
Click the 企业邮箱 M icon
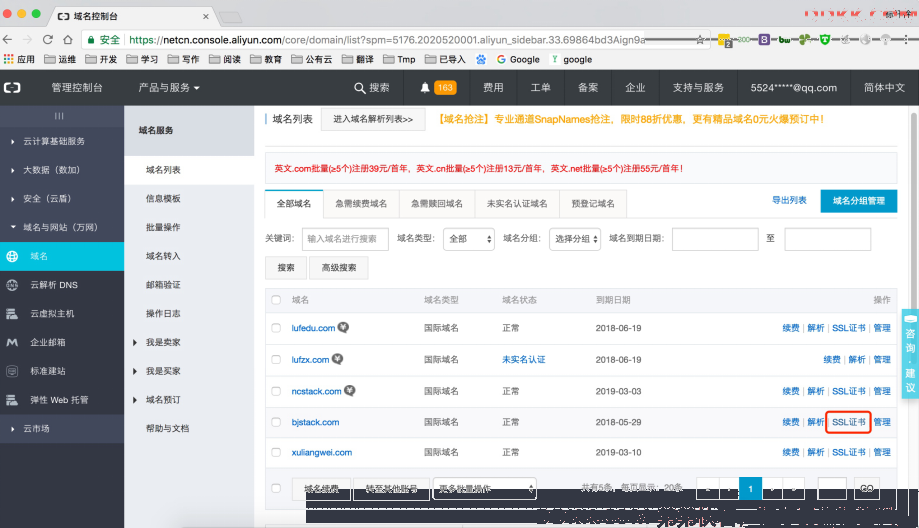click(x=12, y=342)
